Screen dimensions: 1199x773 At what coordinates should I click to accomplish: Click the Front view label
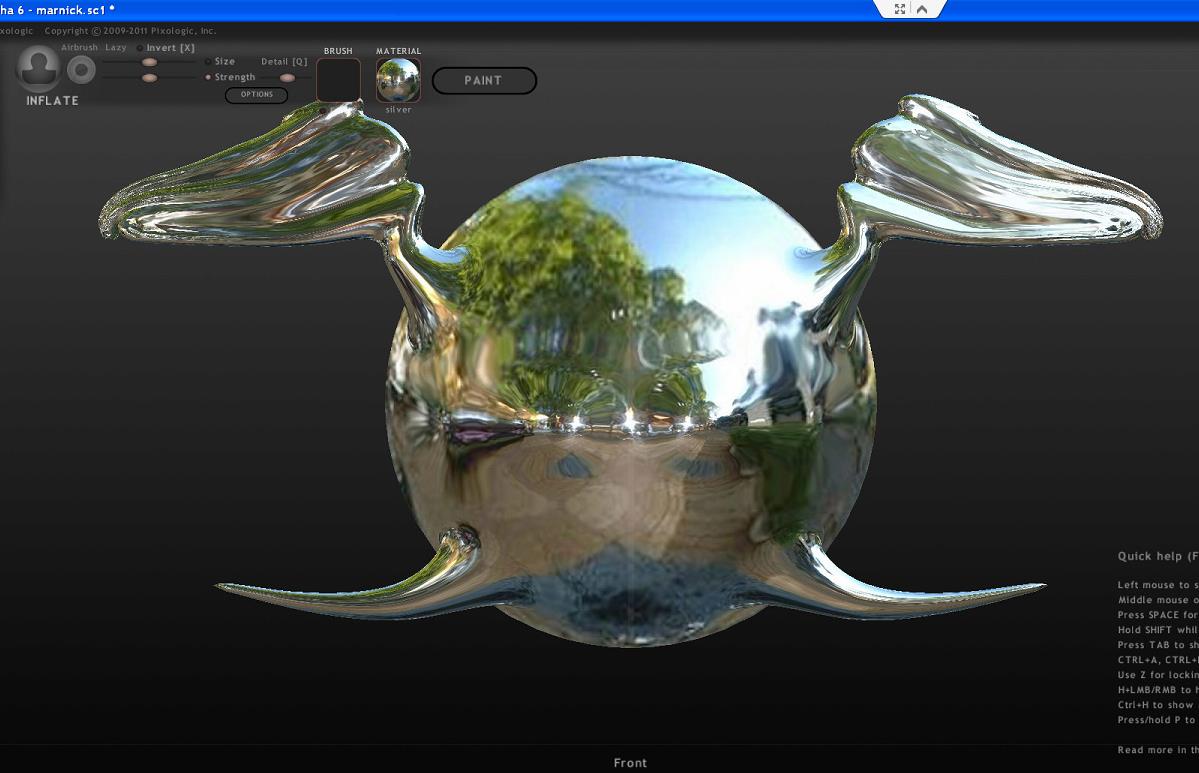[630, 763]
